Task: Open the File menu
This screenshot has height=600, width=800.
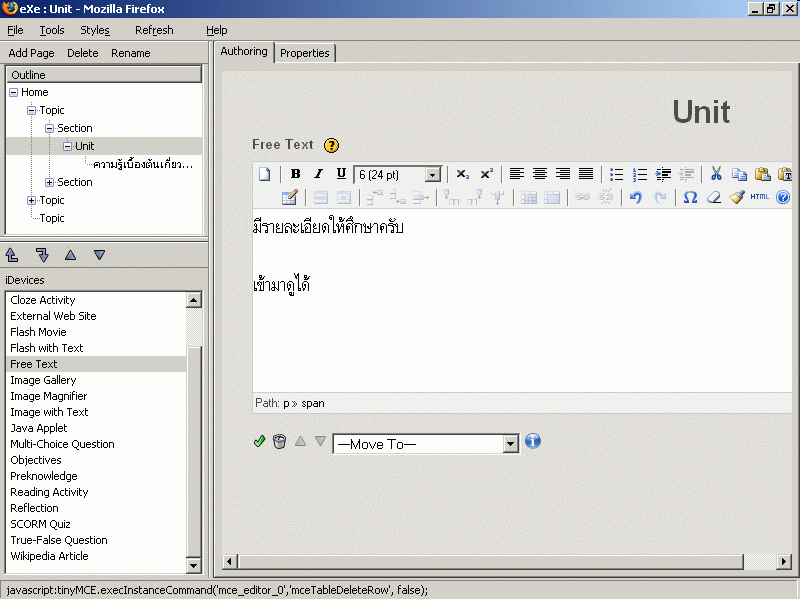Action: [15, 31]
